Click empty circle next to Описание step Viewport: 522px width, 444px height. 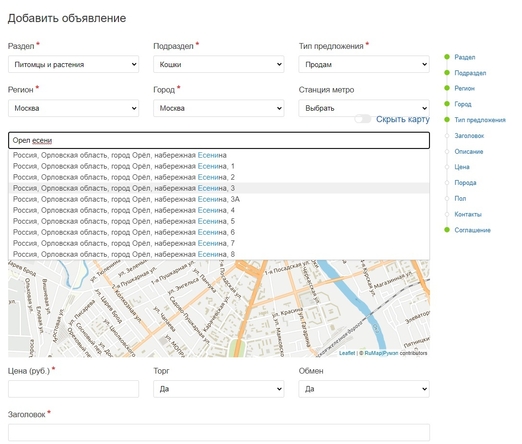coord(447,151)
